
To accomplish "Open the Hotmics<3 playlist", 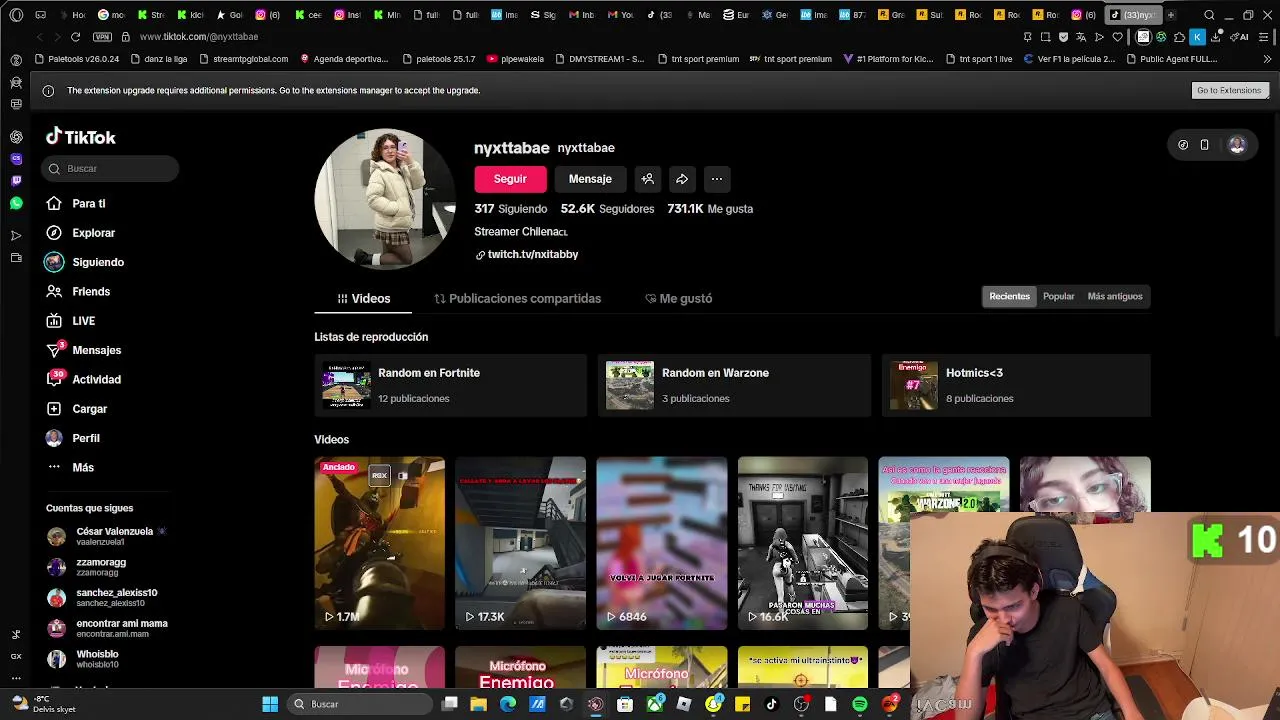I will tap(1016, 385).
